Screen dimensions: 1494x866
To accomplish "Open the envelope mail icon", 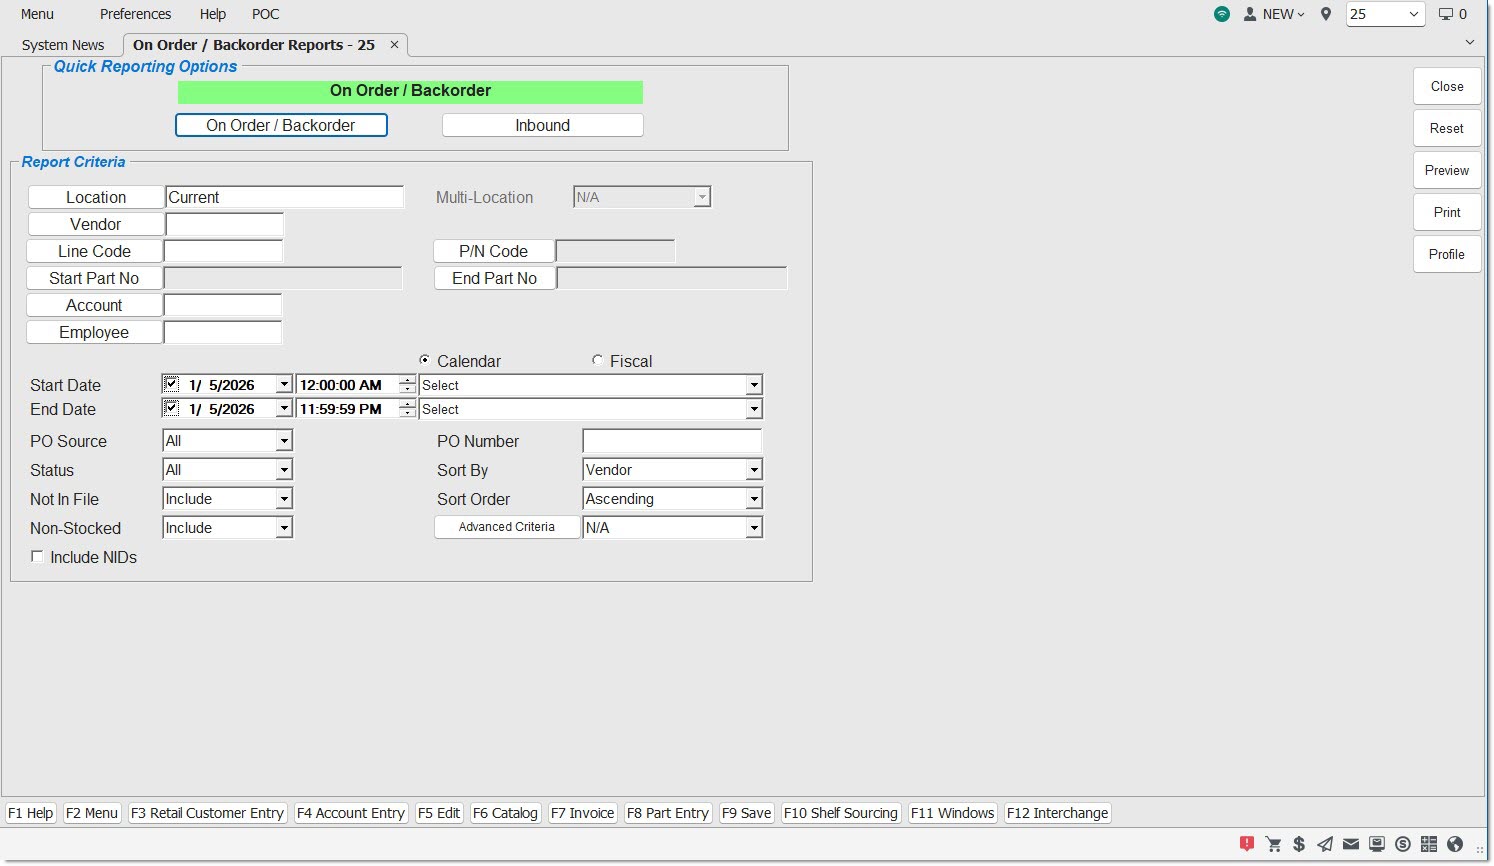I will point(1351,844).
